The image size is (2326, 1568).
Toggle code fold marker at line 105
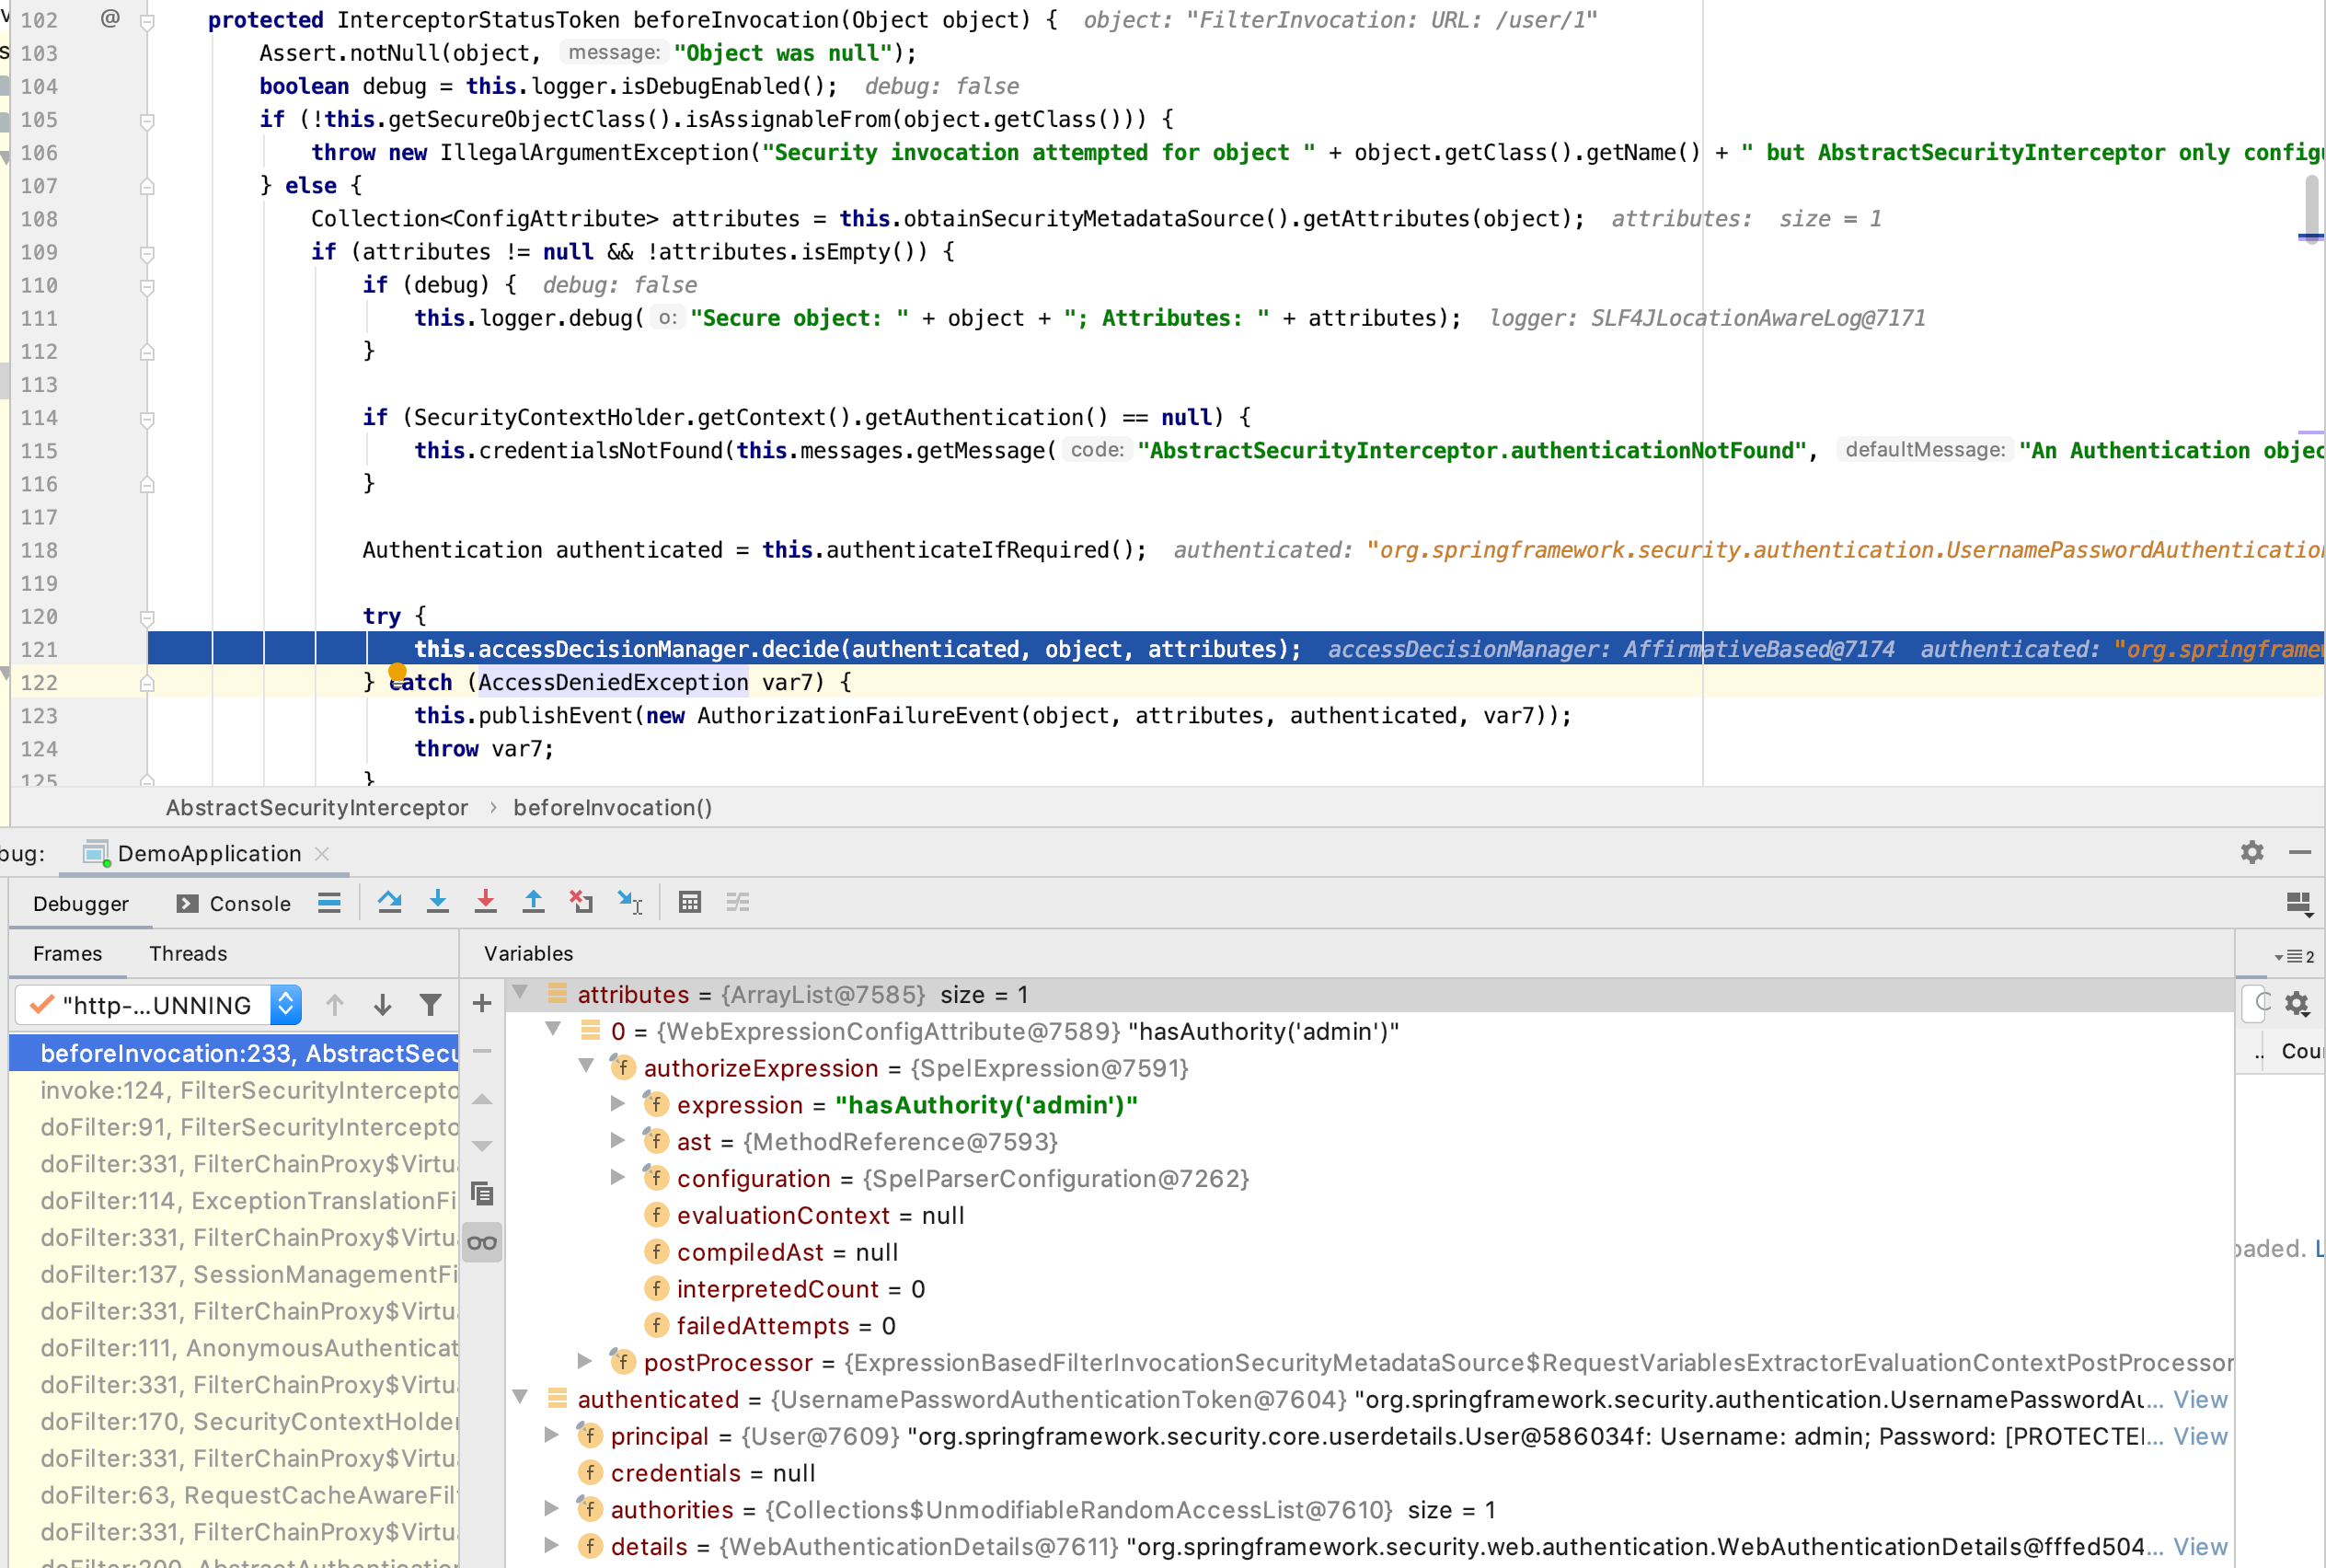pos(147,121)
